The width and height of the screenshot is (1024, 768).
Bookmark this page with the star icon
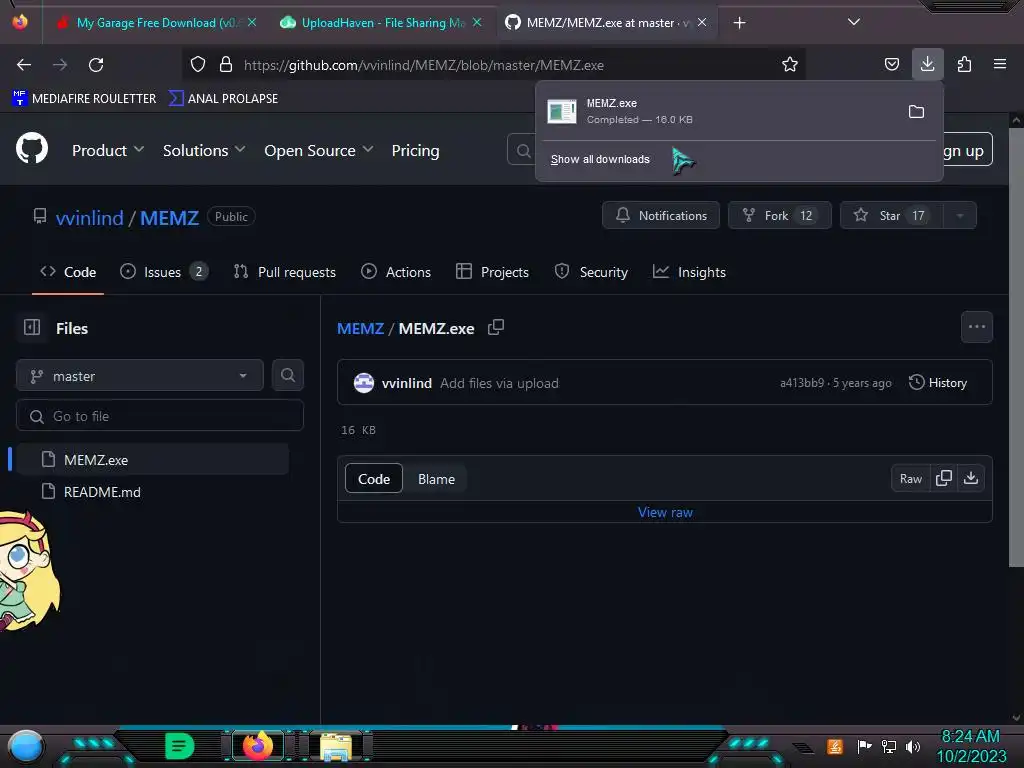(790, 64)
